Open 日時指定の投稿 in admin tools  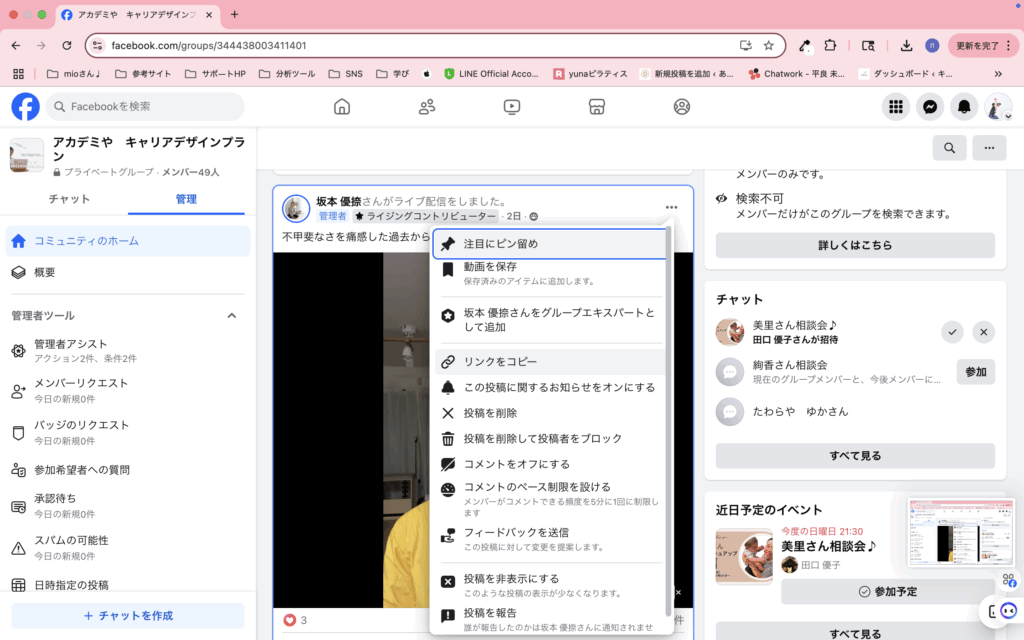128,584
